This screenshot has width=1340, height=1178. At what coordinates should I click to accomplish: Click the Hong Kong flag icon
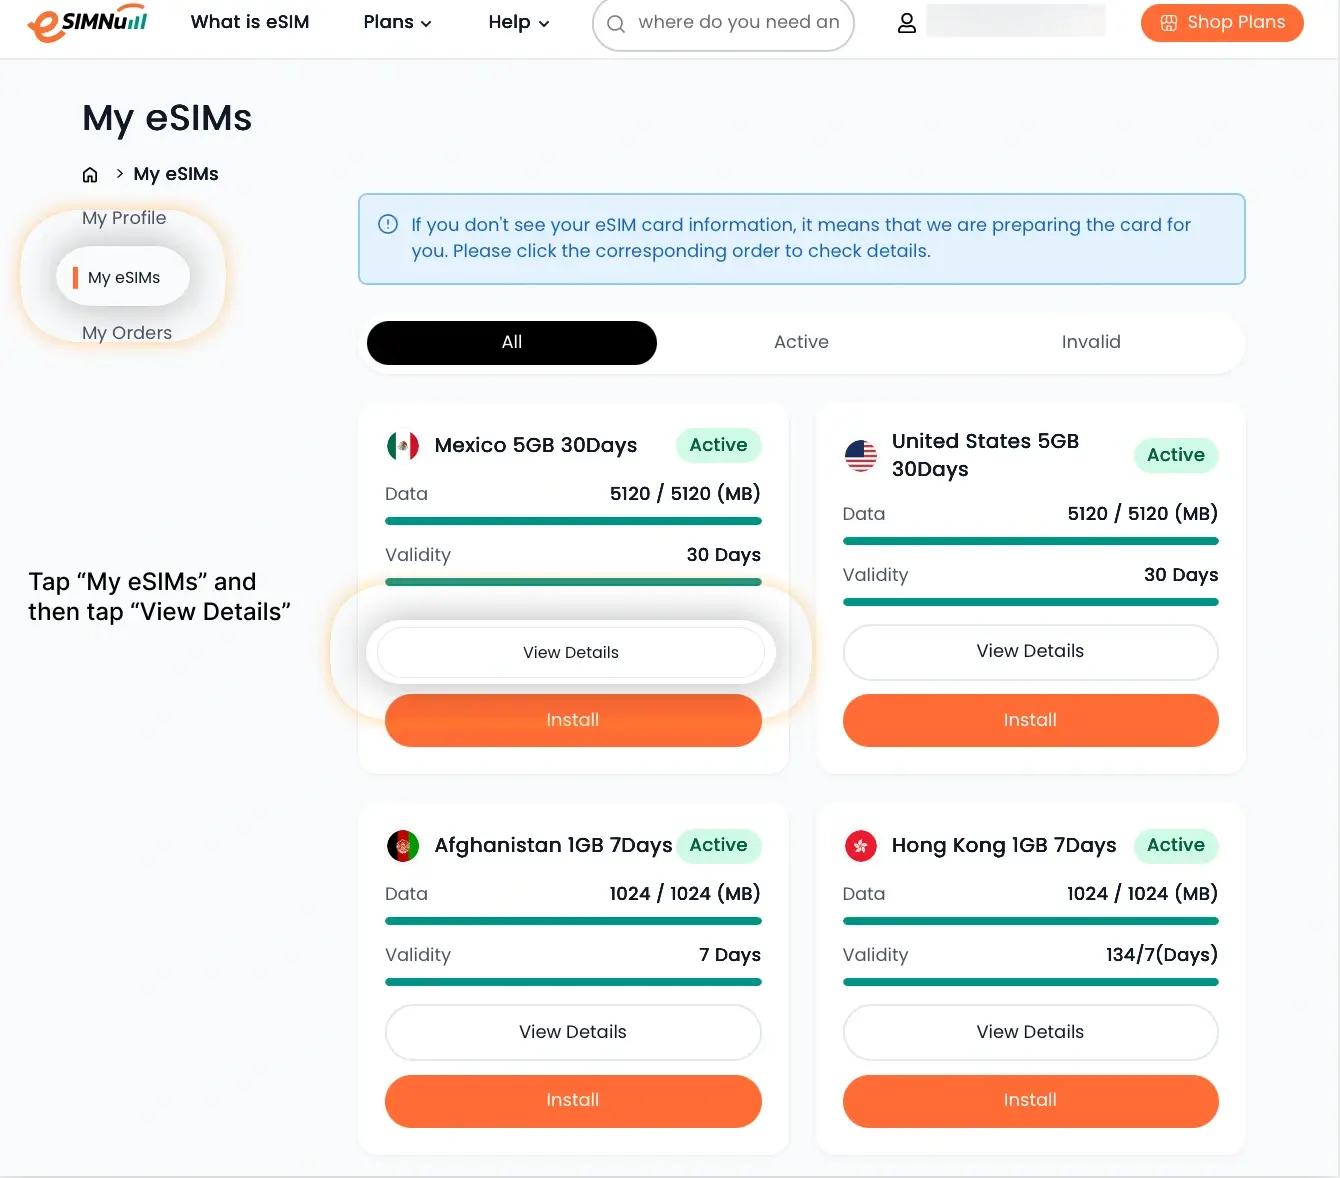(860, 846)
